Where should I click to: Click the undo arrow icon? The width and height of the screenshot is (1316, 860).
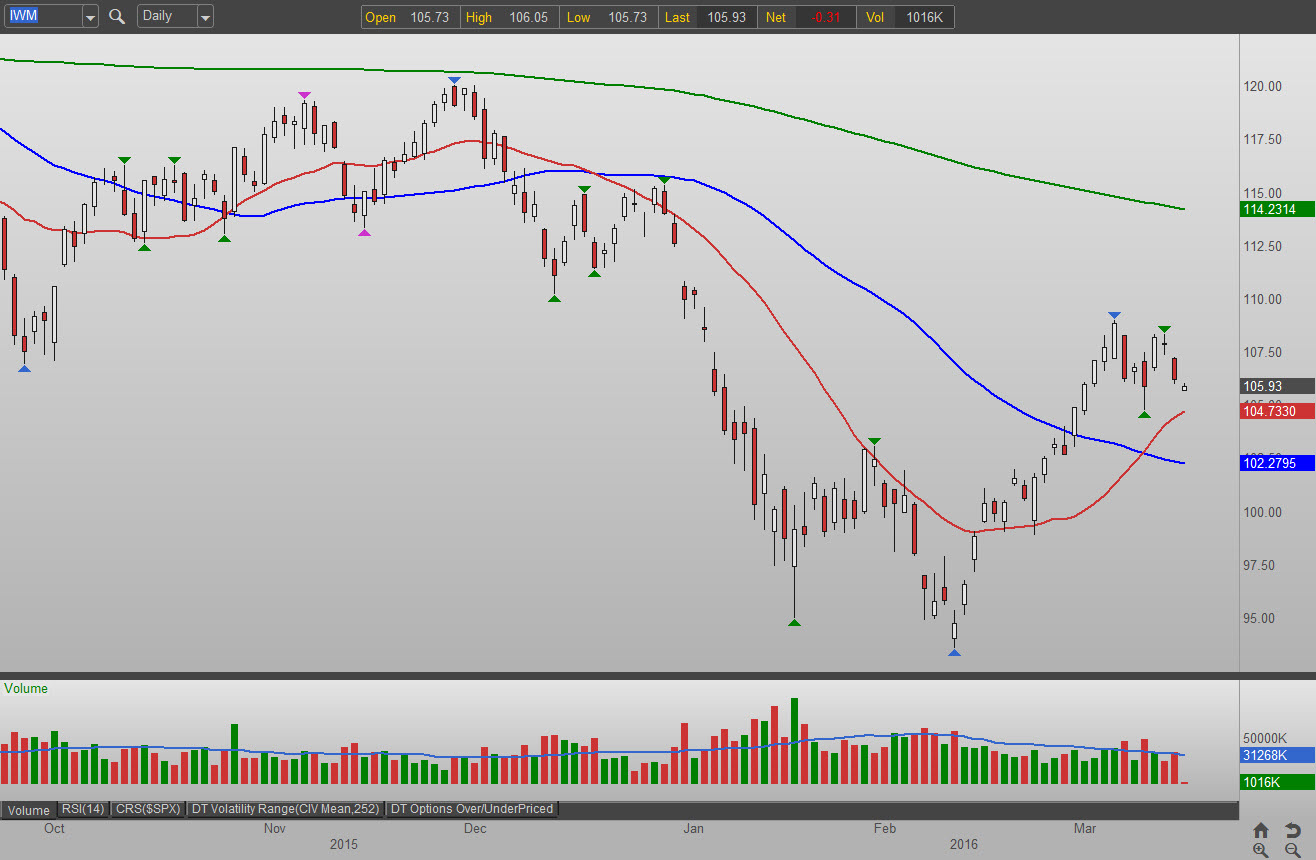pyautogui.click(x=1292, y=830)
